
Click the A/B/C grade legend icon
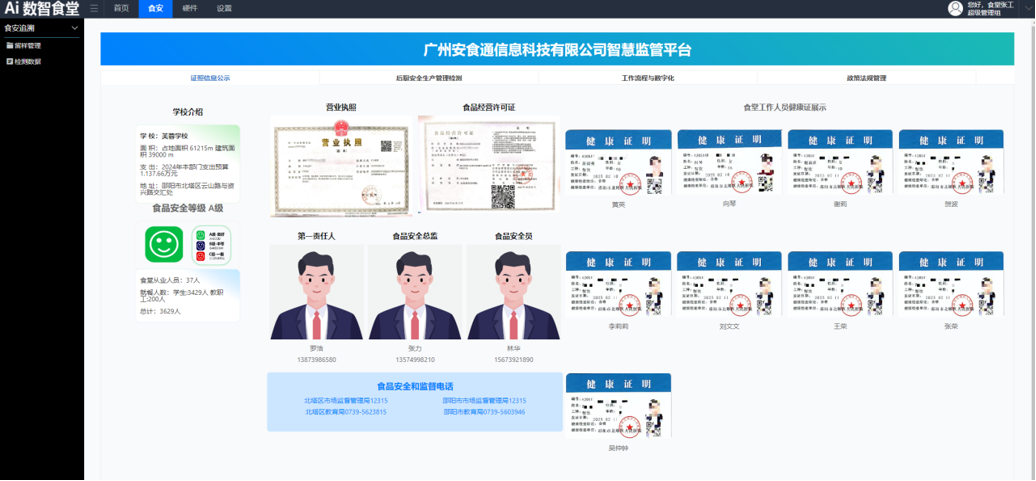211,244
